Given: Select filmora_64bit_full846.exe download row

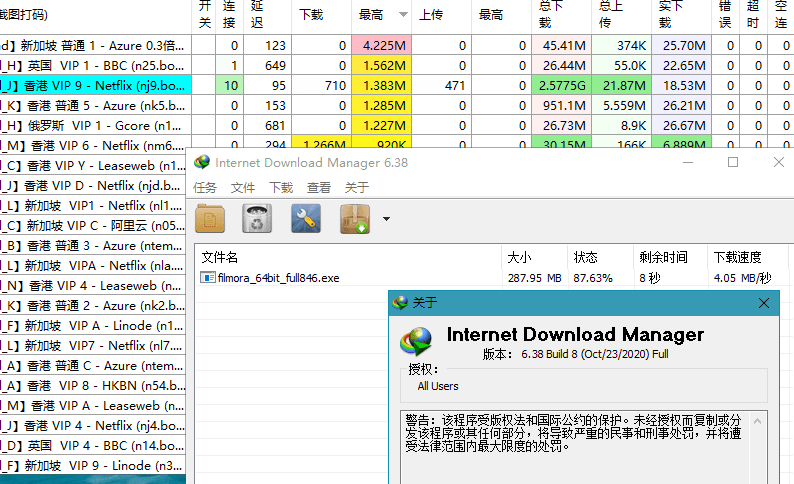Looking at the screenshot, I should (x=494, y=278).
